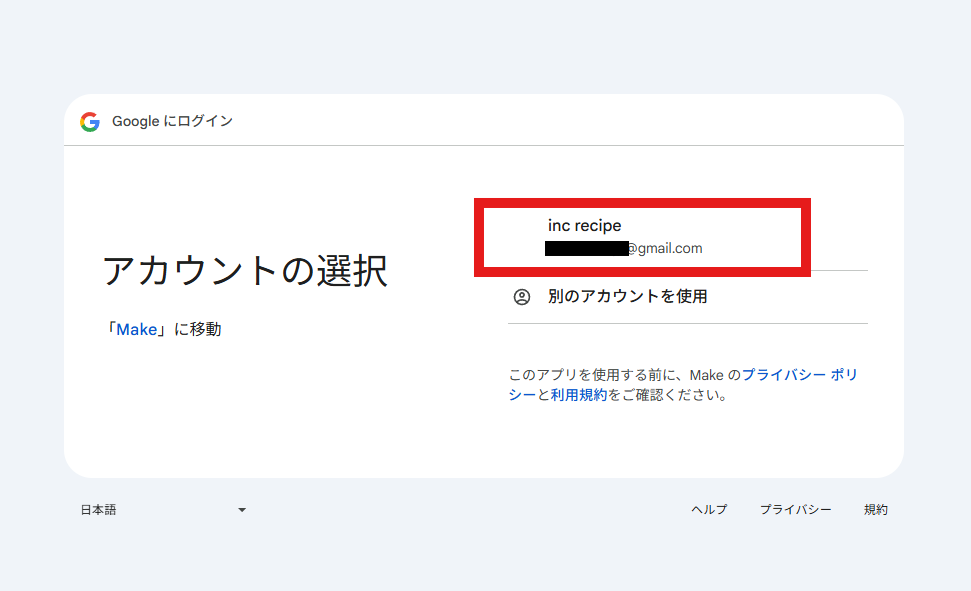Click the Google logo icon
This screenshot has height=591, width=971.
[x=90, y=121]
